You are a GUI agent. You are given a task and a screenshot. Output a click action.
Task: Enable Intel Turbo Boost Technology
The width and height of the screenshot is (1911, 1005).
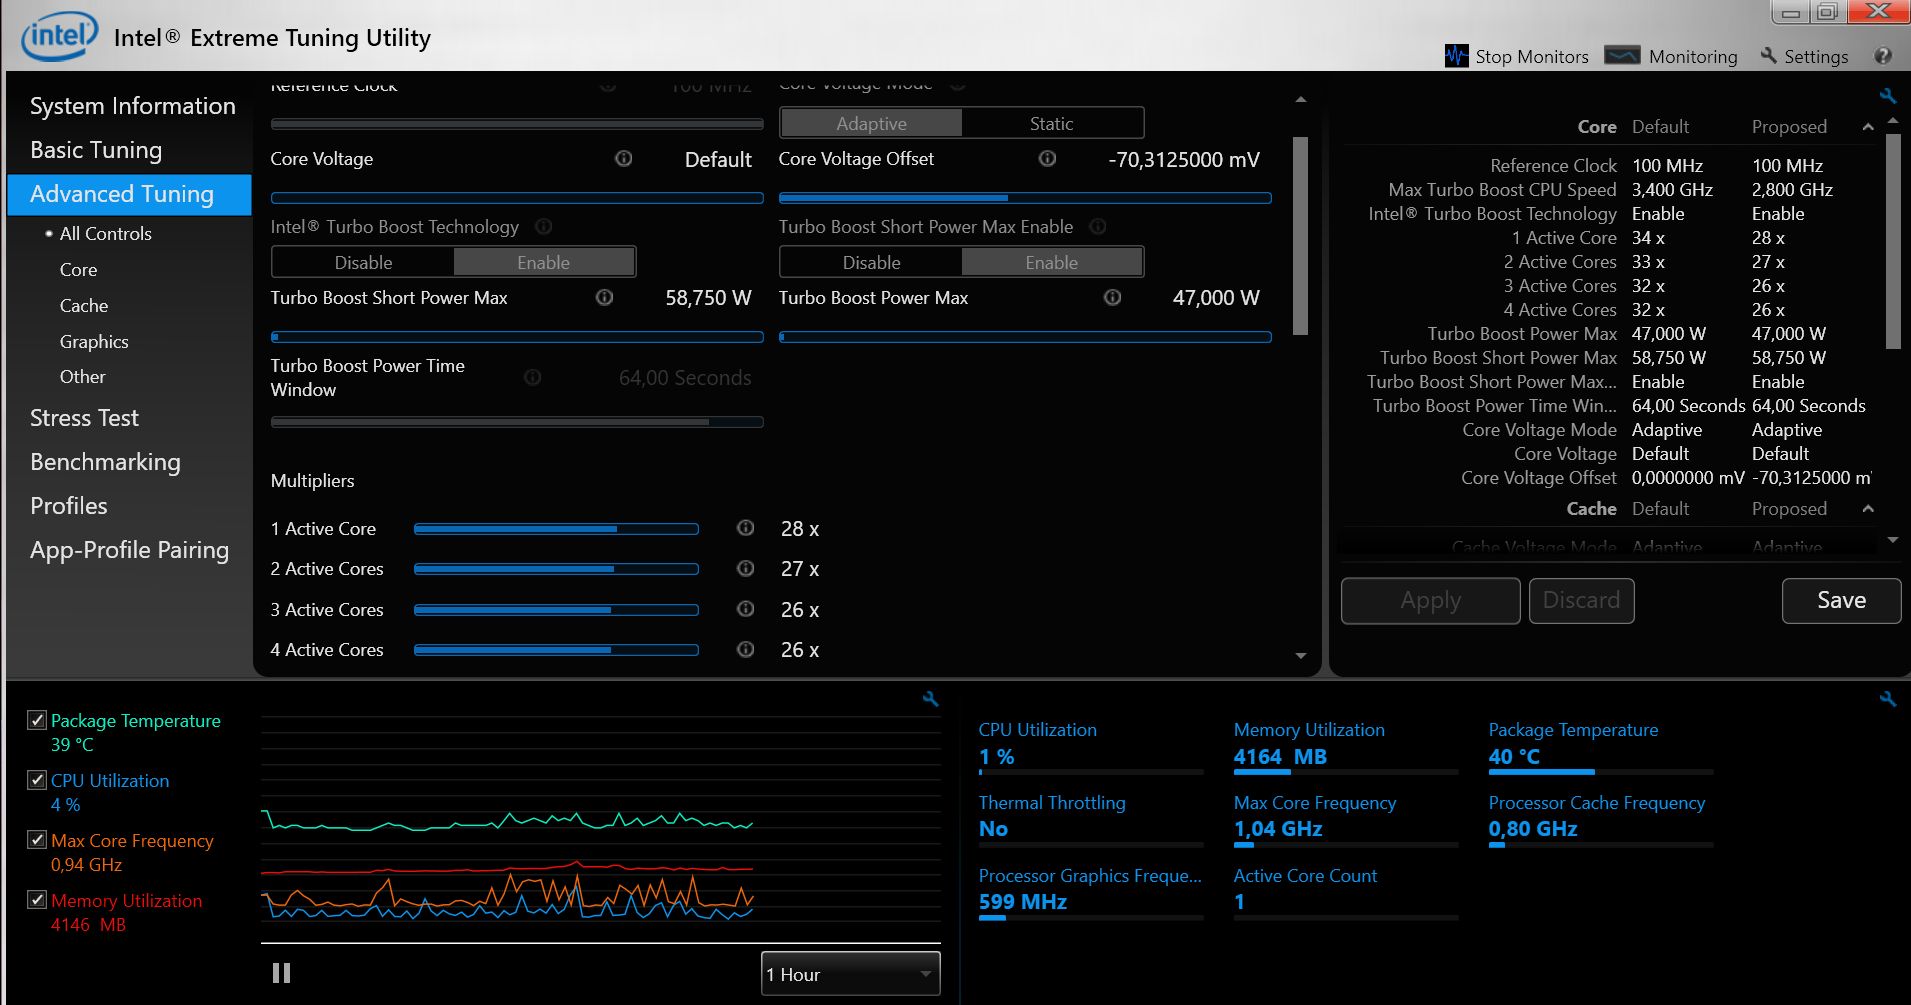point(544,262)
